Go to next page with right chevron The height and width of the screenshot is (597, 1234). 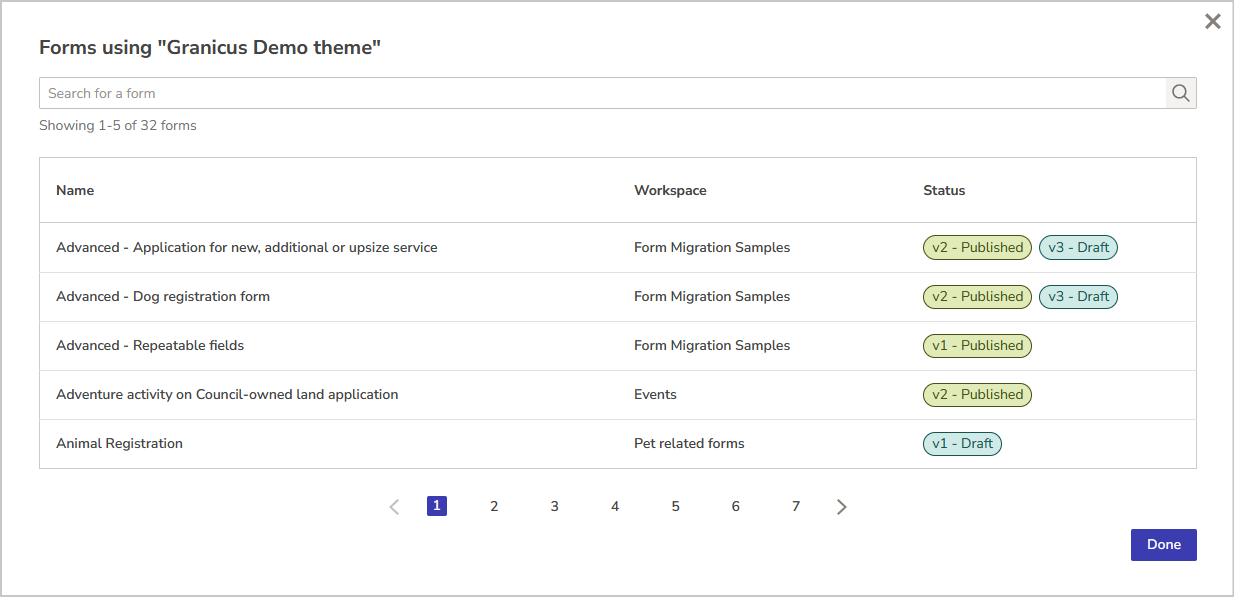[842, 507]
